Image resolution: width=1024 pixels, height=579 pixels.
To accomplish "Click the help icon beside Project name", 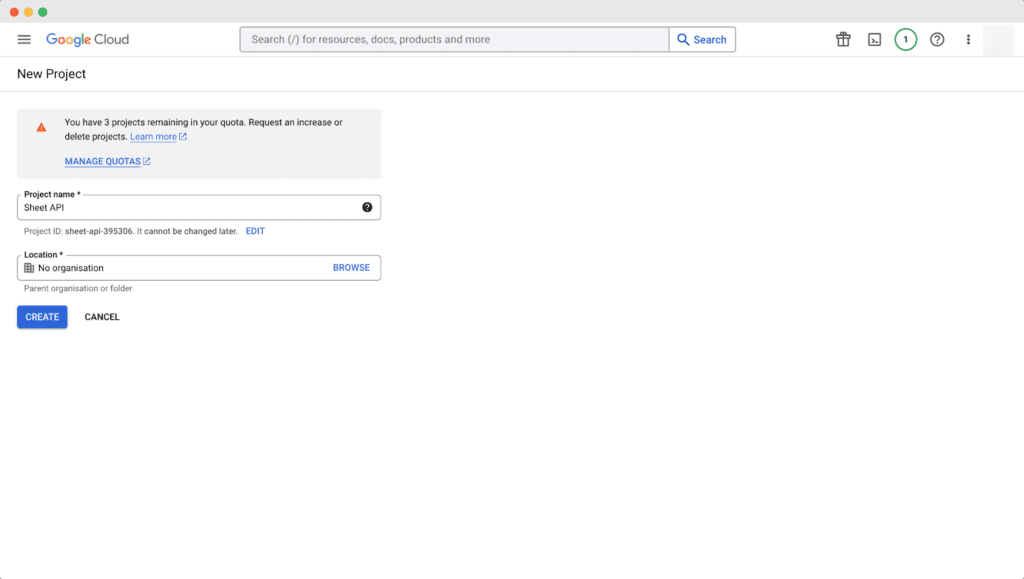I will click(367, 207).
